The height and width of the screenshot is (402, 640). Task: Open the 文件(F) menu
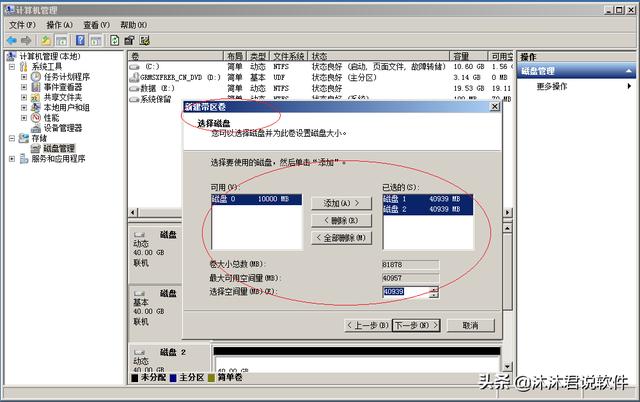coord(22,25)
